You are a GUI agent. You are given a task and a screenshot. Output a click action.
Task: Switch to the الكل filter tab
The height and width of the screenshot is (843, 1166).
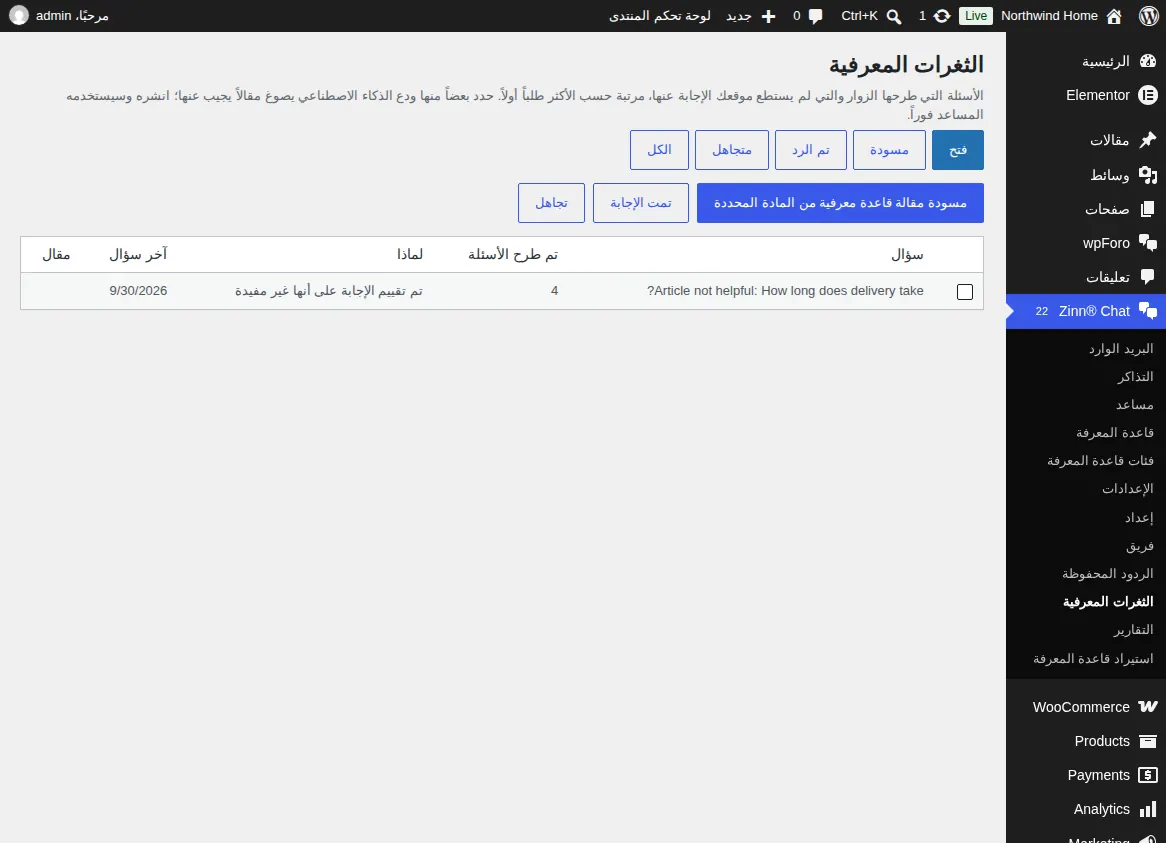pos(659,150)
